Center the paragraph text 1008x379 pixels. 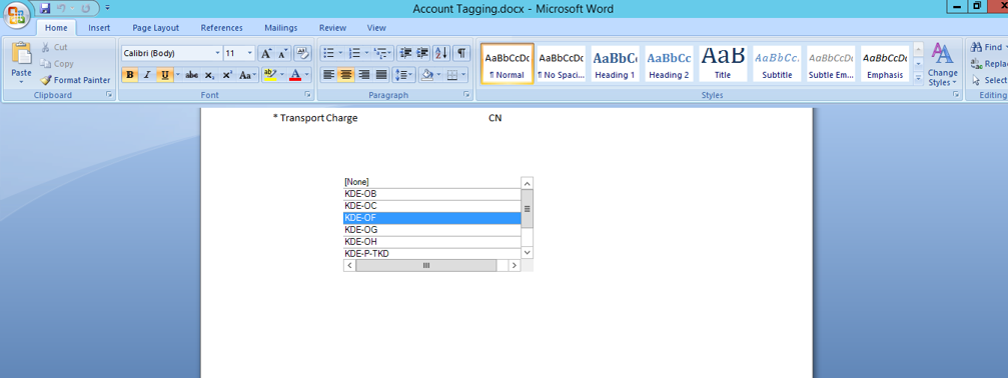[x=346, y=75]
